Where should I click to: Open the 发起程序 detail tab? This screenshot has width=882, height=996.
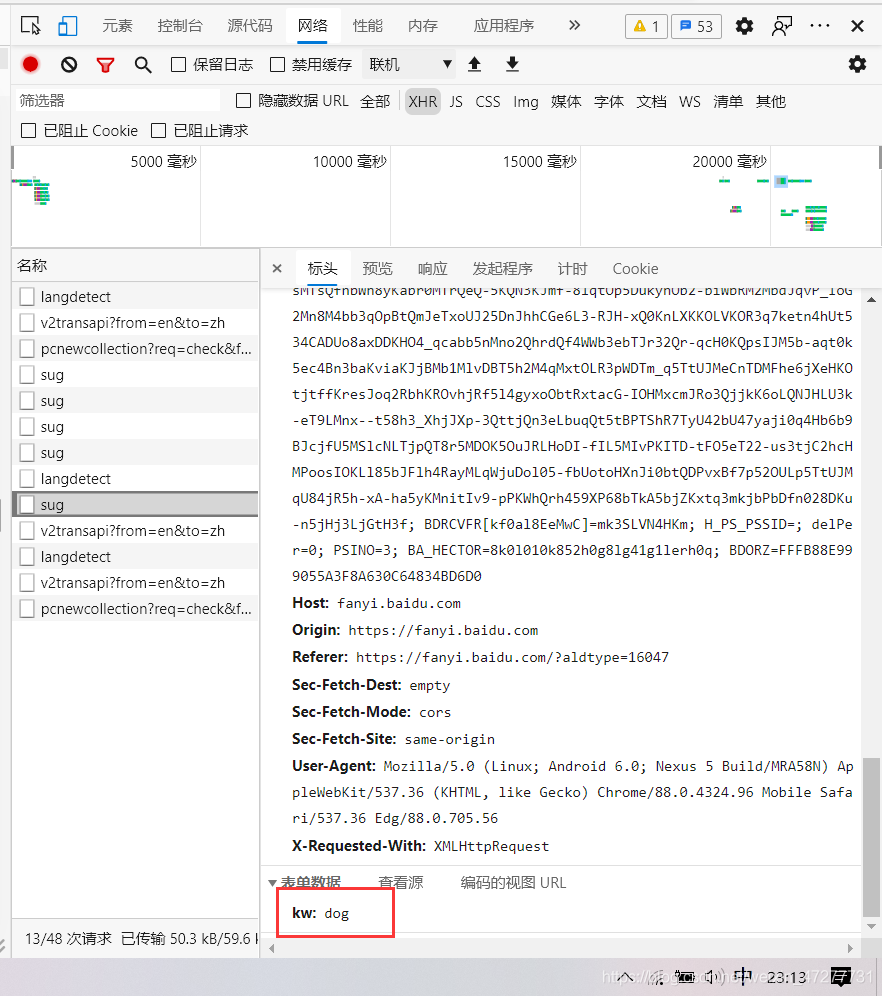pyautogui.click(x=502, y=269)
